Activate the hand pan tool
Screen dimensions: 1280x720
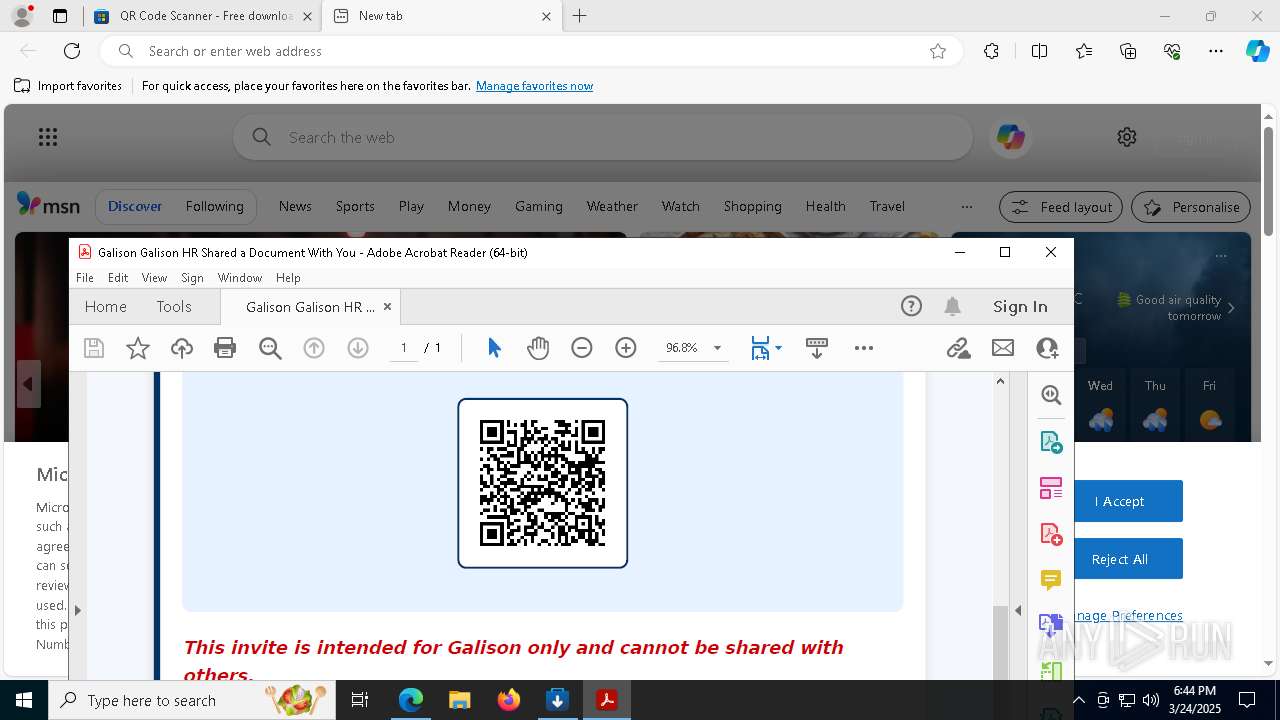click(538, 348)
